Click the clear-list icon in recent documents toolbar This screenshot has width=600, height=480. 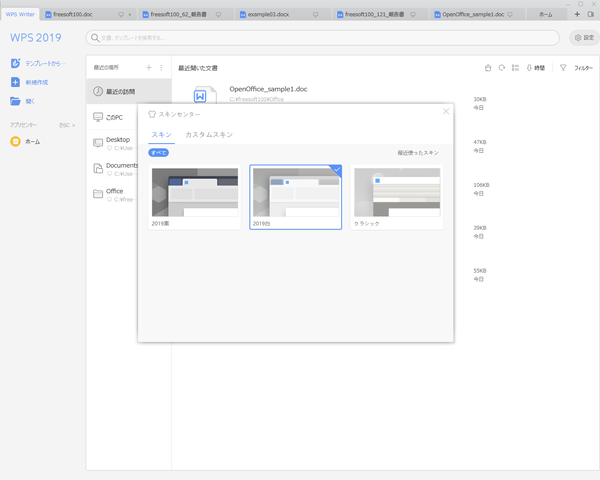[488, 68]
